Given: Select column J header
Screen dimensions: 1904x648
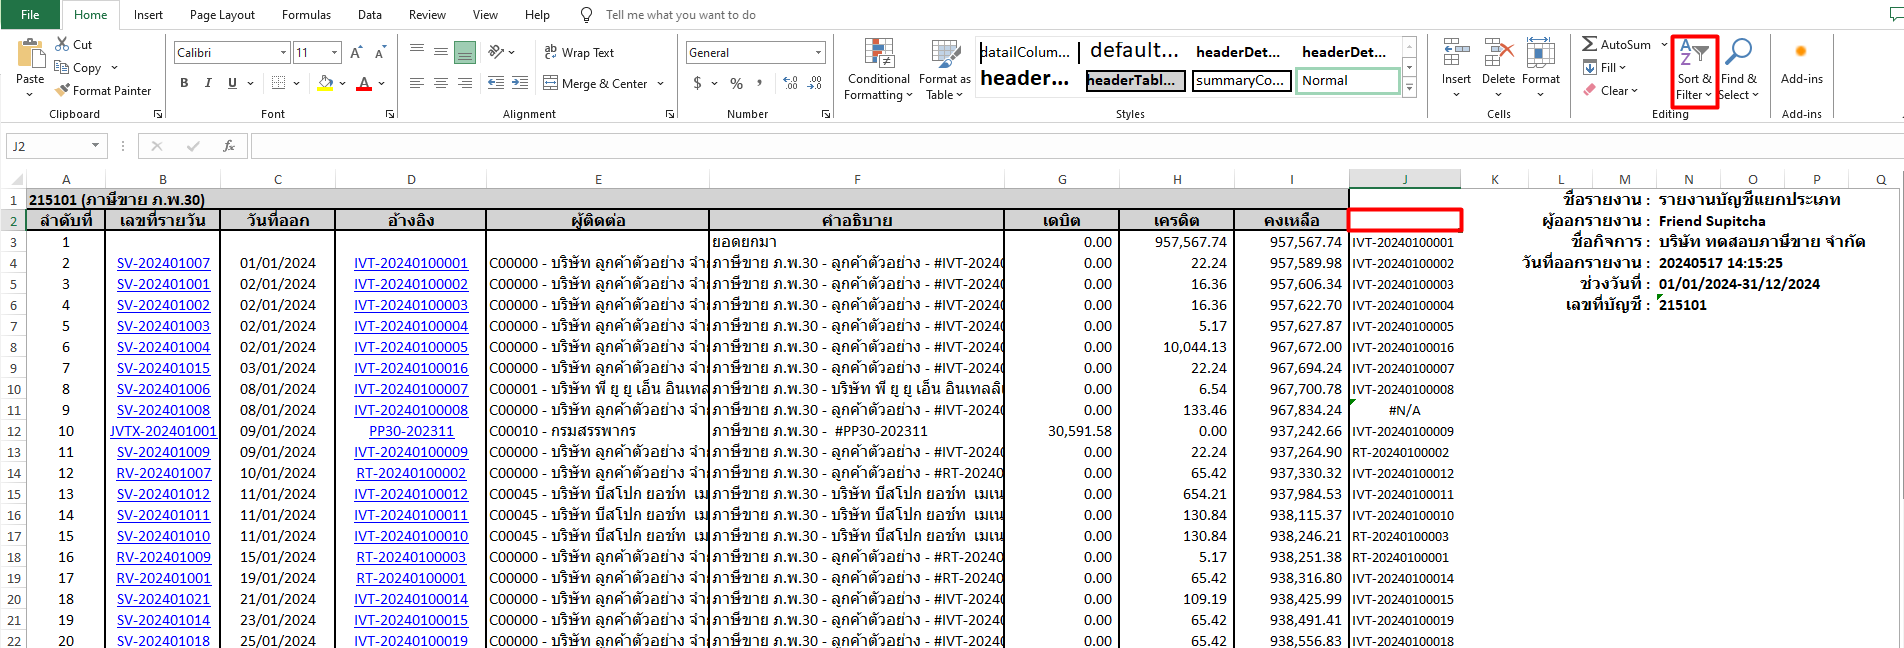Looking at the screenshot, I should tap(1404, 179).
